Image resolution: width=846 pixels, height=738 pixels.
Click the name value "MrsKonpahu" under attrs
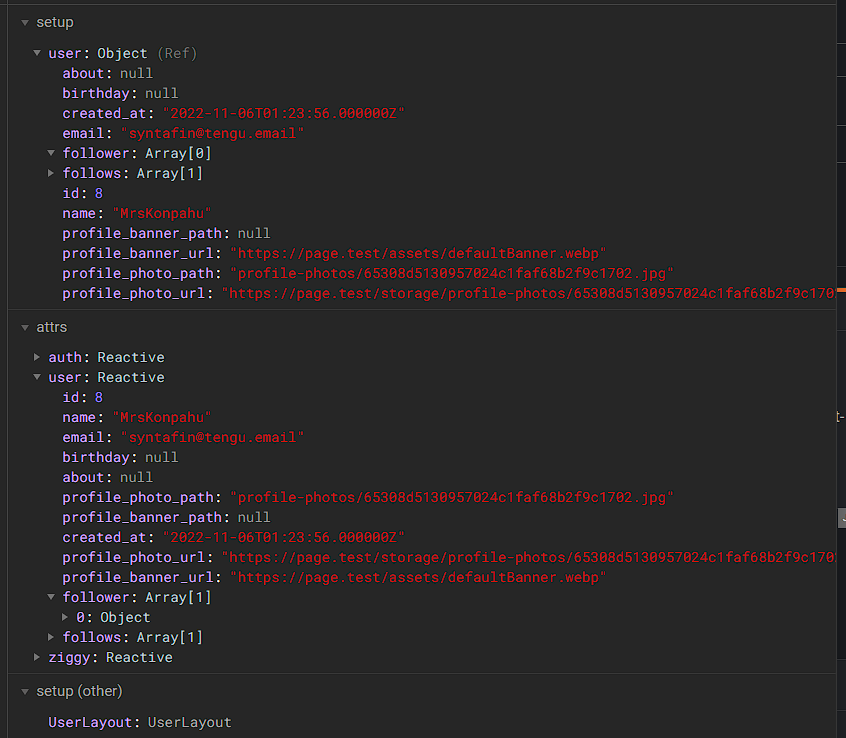[161, 417]
